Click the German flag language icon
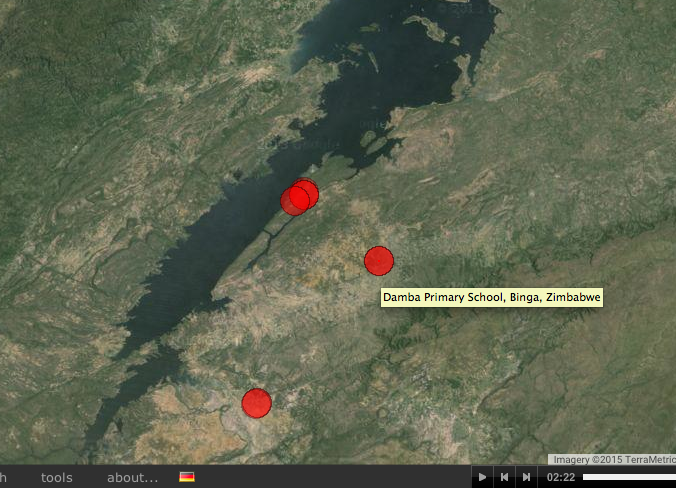 coord(187,477)
